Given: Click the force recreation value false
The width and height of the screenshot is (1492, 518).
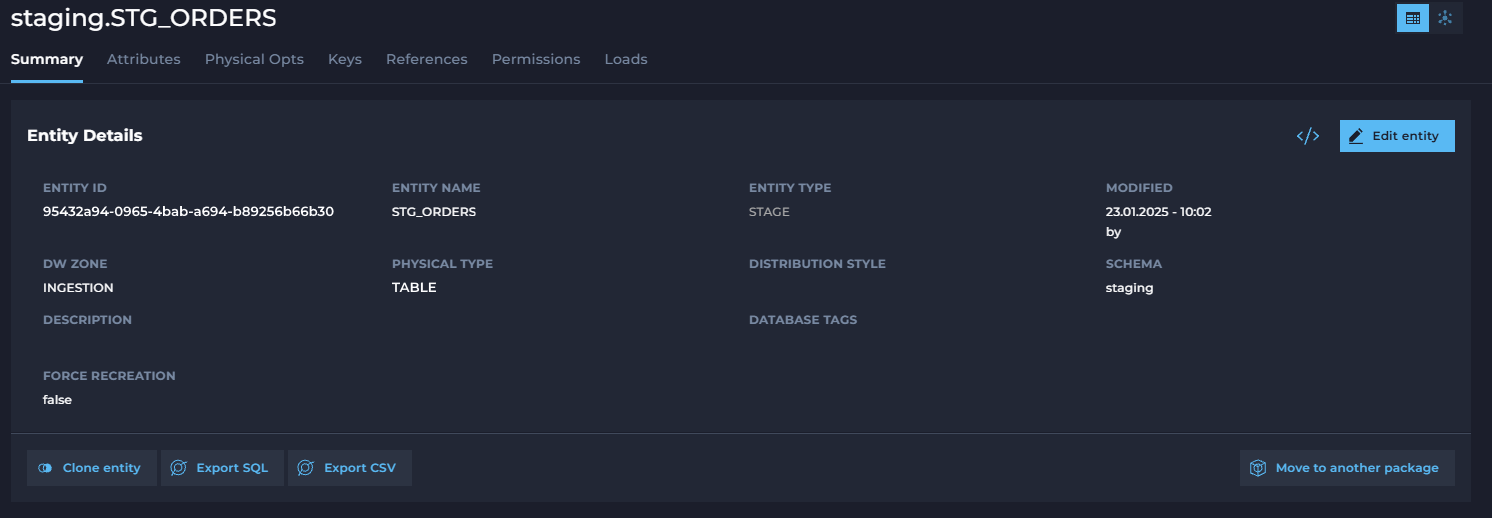Looking at the screenshot, I should click(57, 399).
